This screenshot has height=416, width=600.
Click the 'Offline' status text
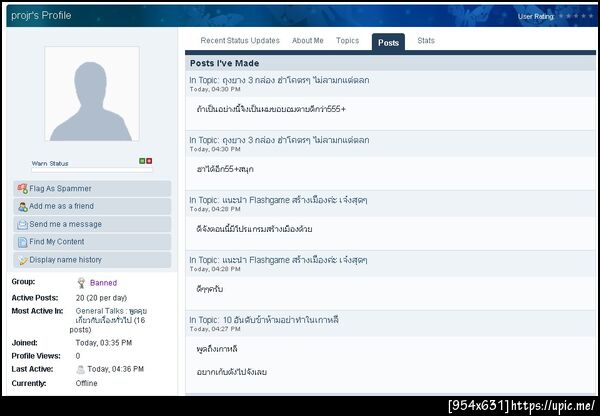86,383
